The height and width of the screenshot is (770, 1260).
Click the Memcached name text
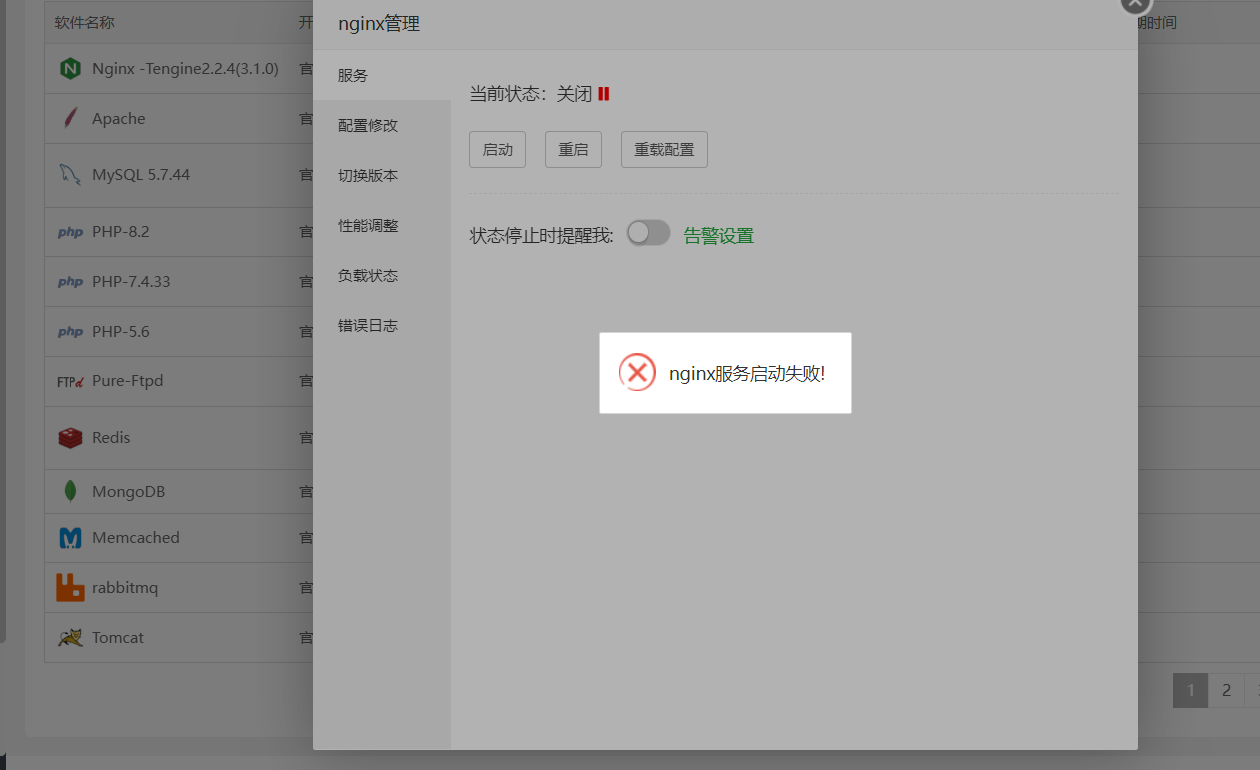click(x=136, y=537)
